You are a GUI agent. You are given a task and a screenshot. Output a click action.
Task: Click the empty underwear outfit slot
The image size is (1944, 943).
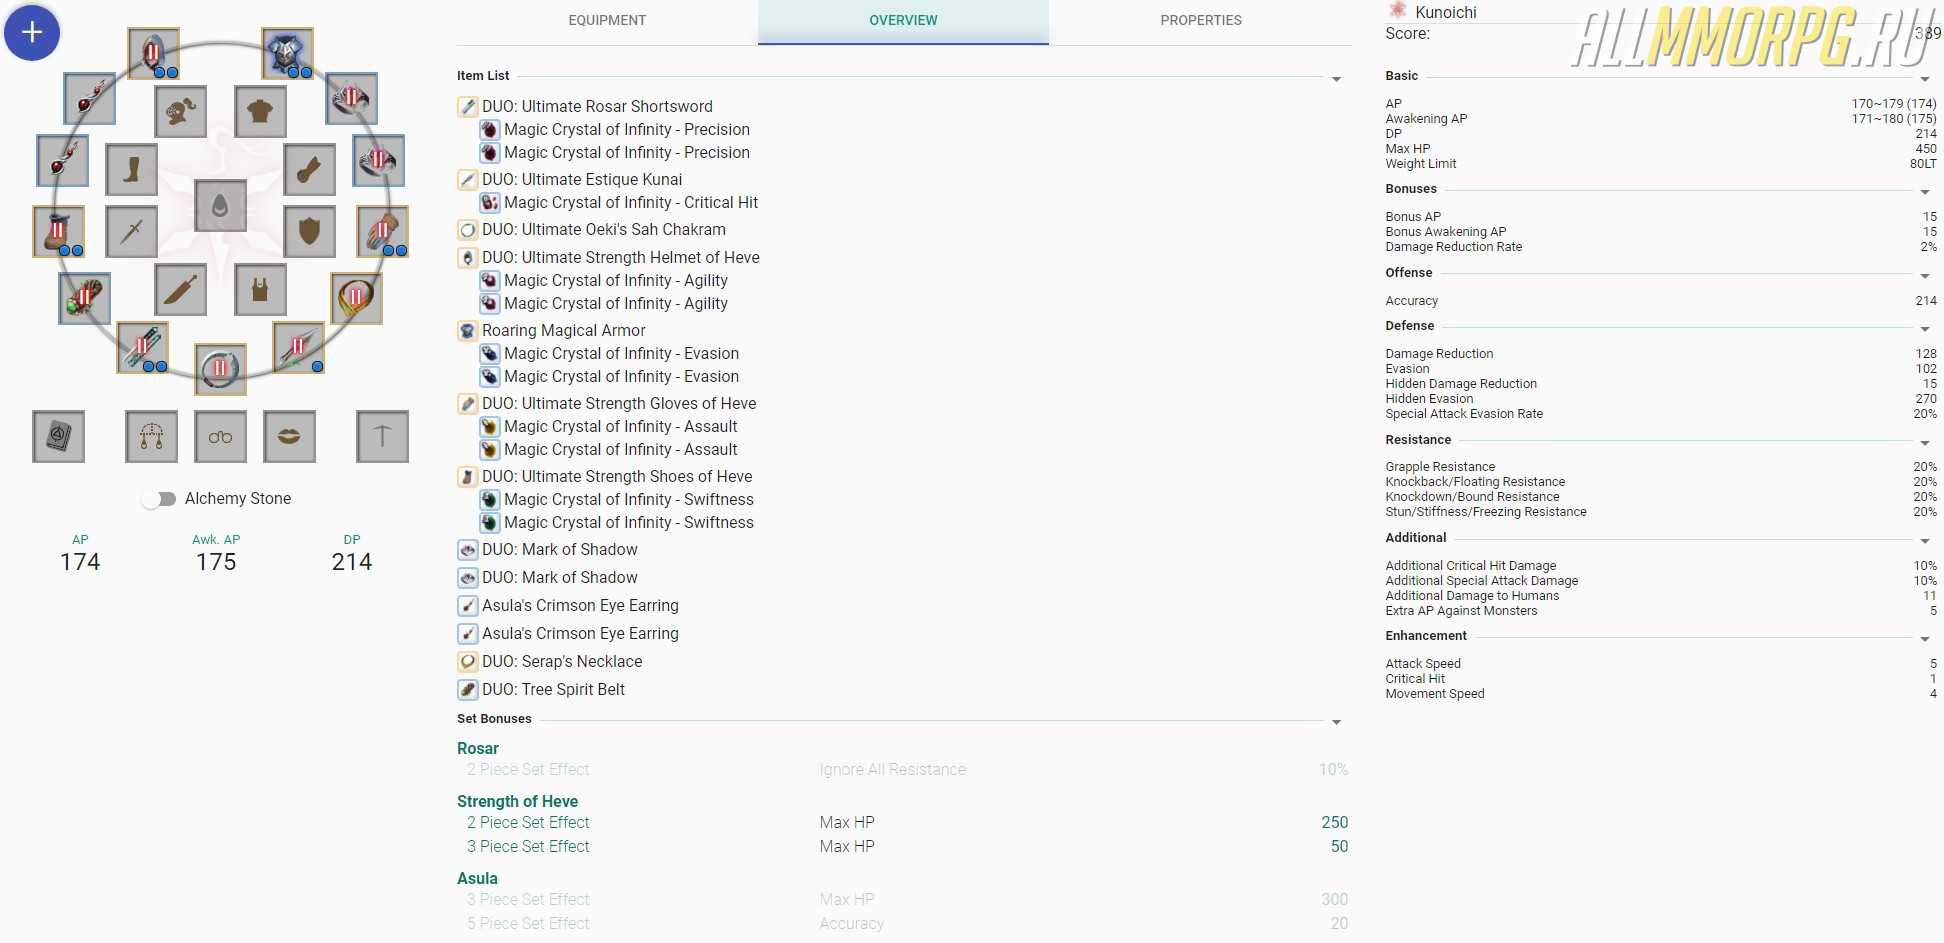click(260, 290)
